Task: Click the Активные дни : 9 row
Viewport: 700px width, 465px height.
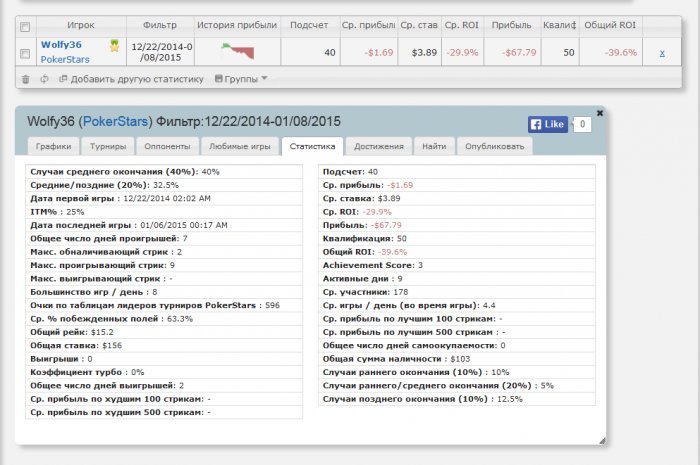Action: 457,279
